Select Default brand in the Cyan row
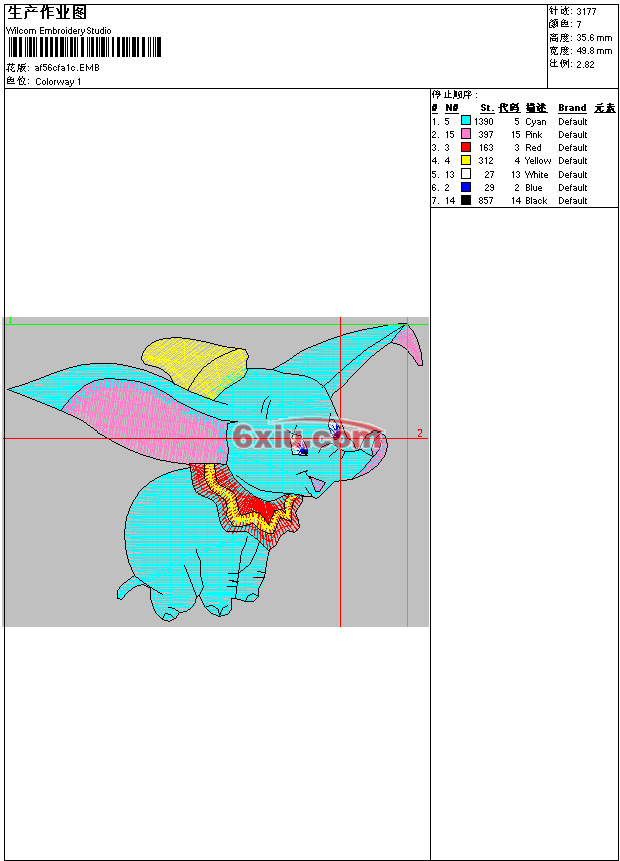Screen dimensions: 620x861 pyautogui.click(x=573, y=121)
